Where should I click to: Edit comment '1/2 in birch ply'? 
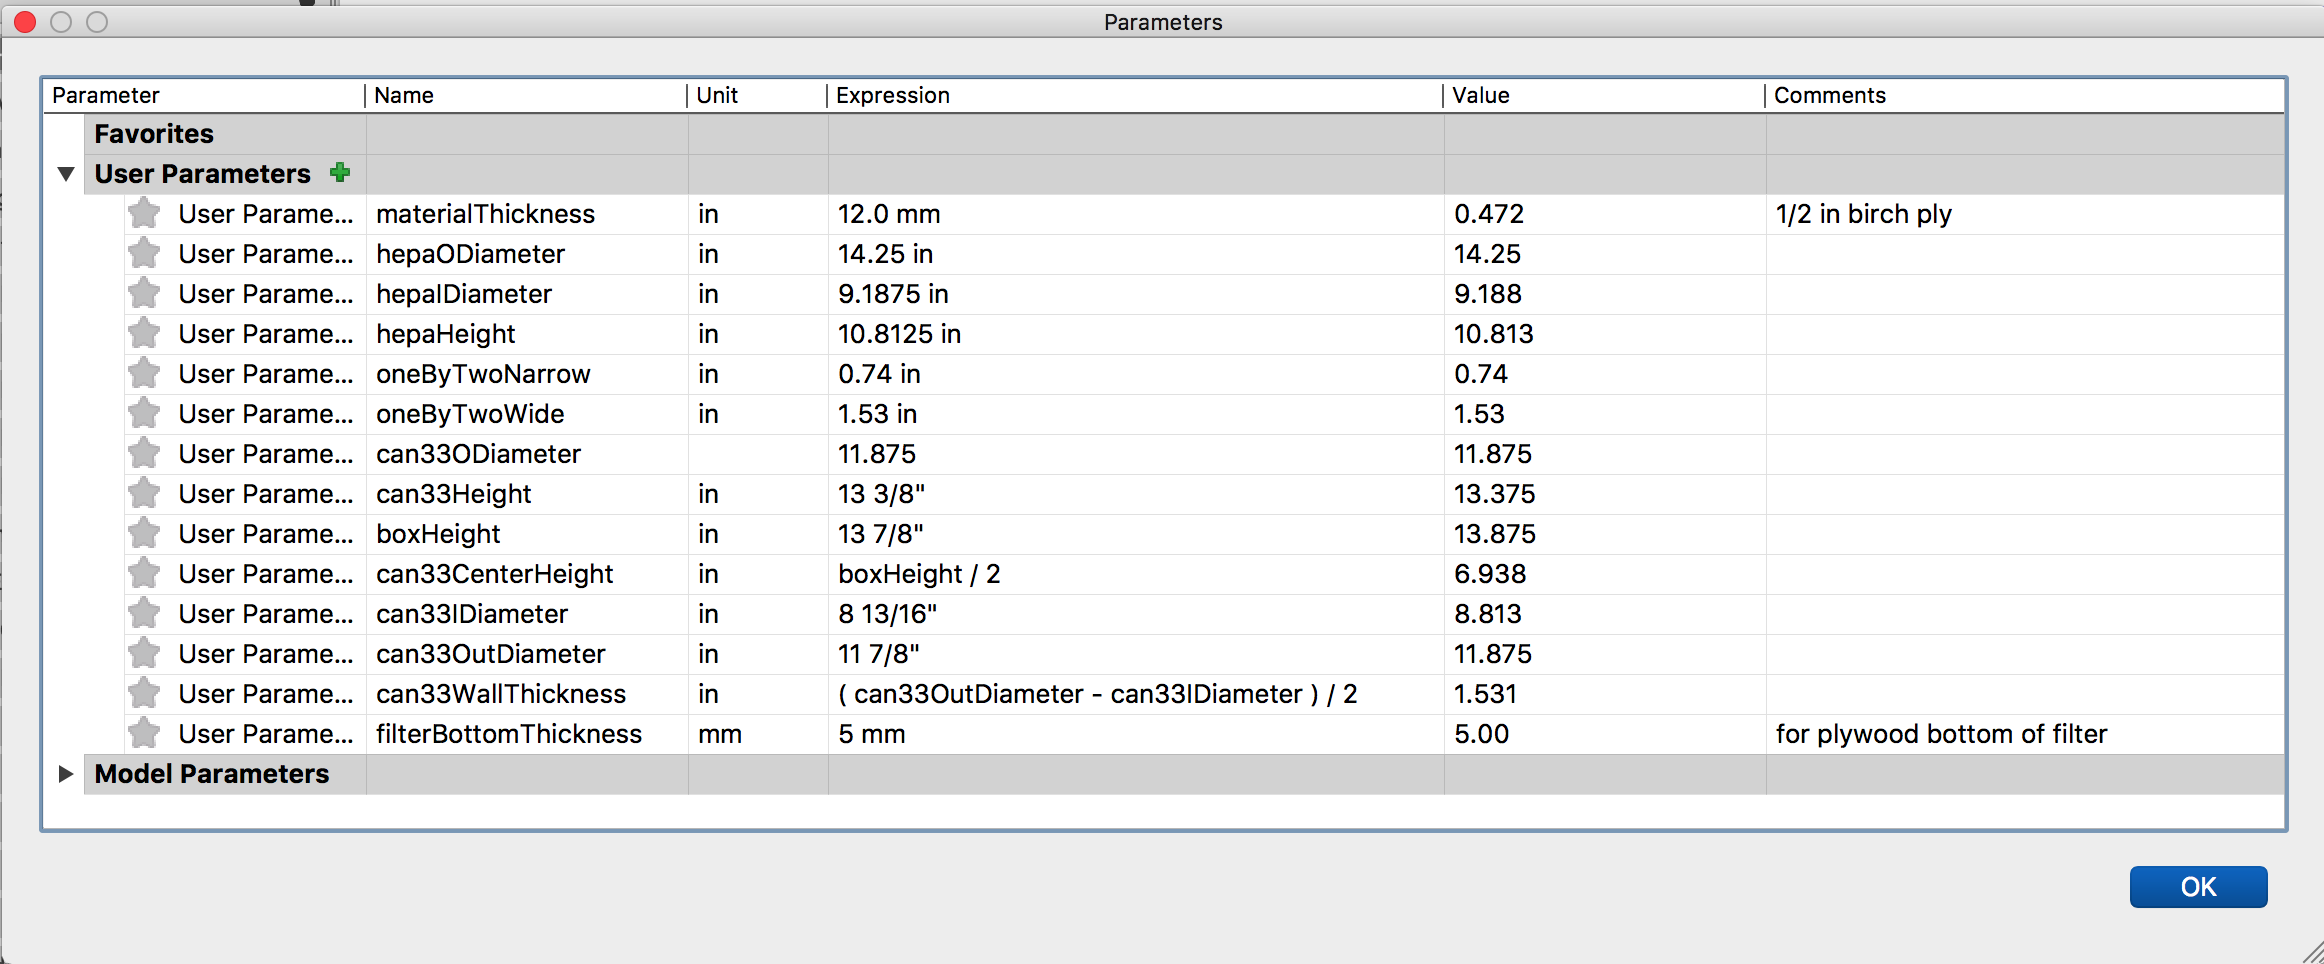2025,214
